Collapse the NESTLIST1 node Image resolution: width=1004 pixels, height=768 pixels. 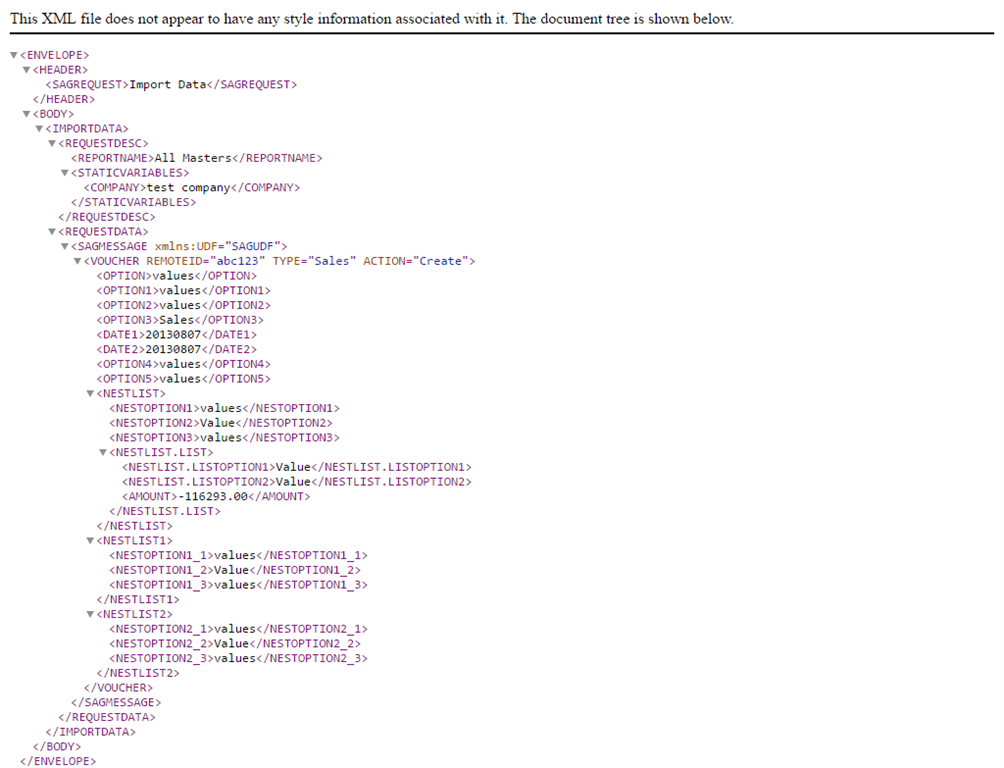coord(90,541)
